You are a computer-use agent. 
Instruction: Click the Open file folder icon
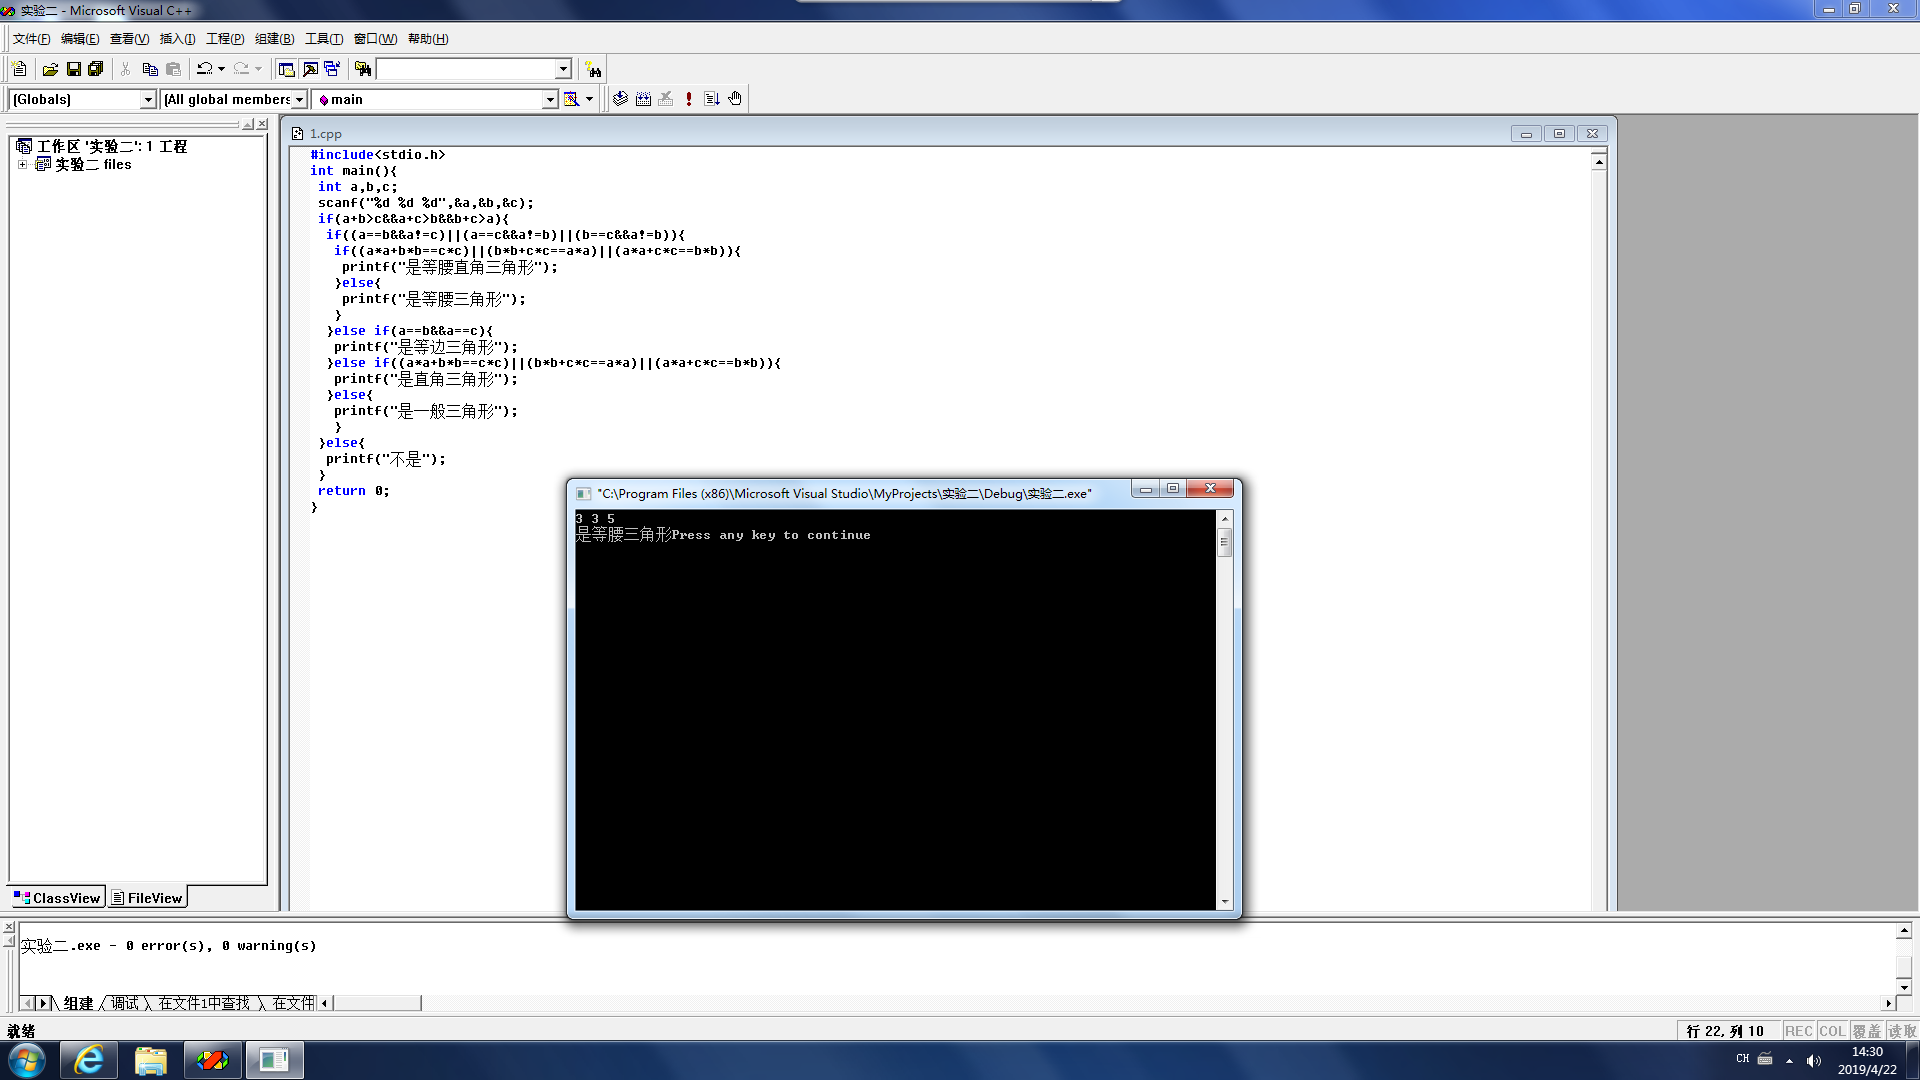coord(50,69)
